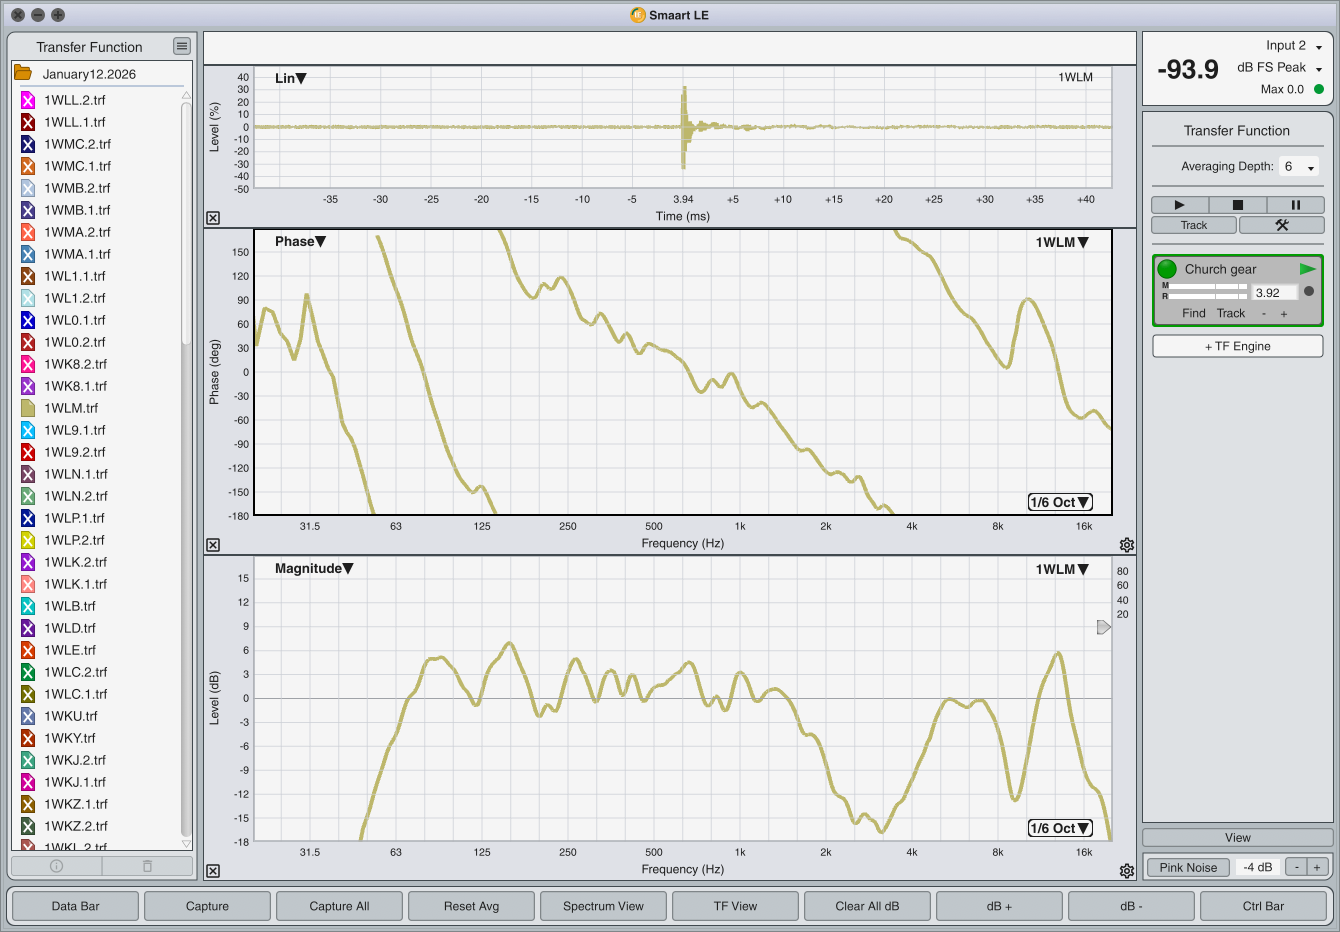Click the green play arrow on Church gear
Image resolution: width=1340 pixels, height=932 pixels.
1307,269
